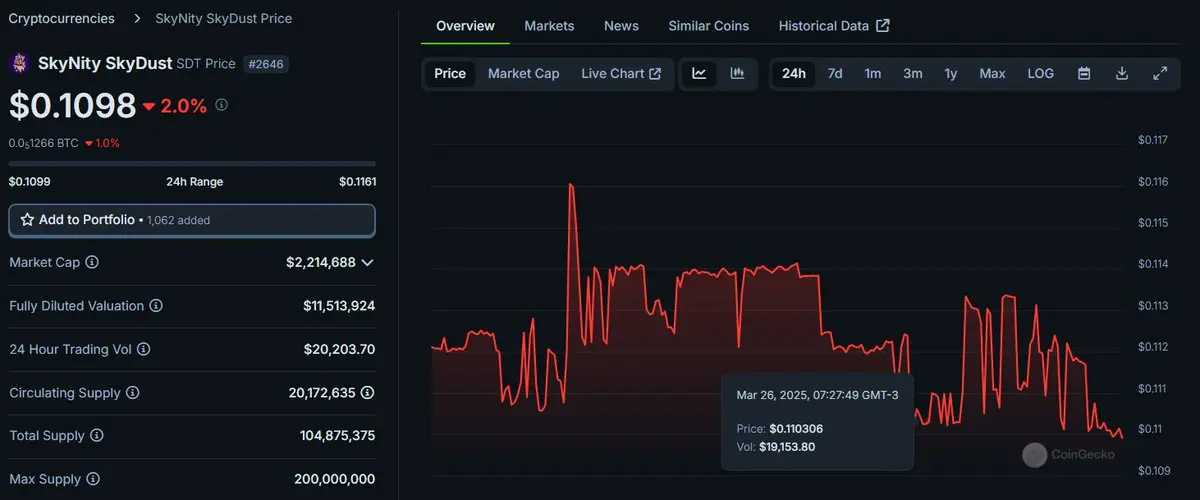Click the $0.116 y-axis label
Image resolution: width=1200 pixels, height=500 pixels.
1153,181
